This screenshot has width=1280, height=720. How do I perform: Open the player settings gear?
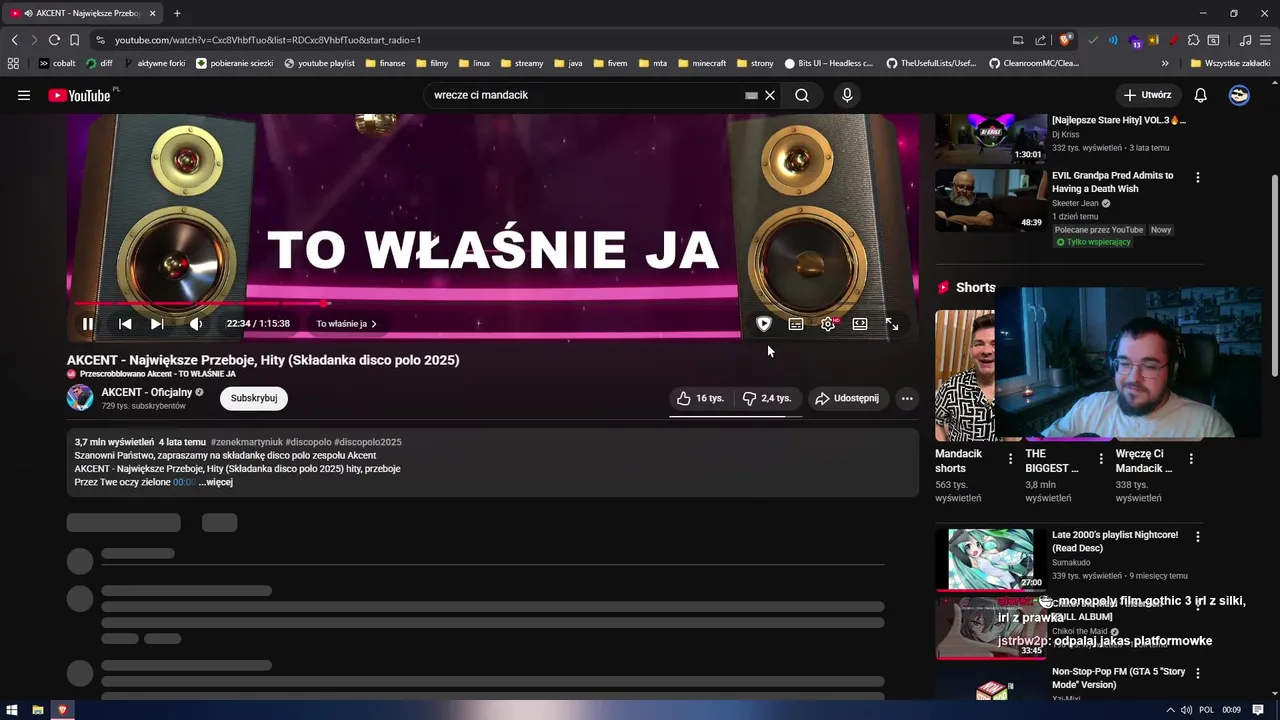pyautogui.click(x=828, y=324)
